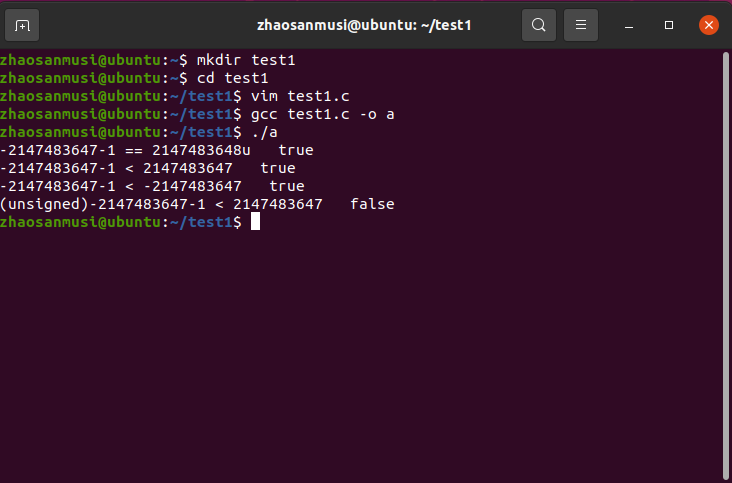Click the 'gcc test1.c -o a' command
Image resolution: width=732 pixels, height=483 pixels.
coord(323,114)
